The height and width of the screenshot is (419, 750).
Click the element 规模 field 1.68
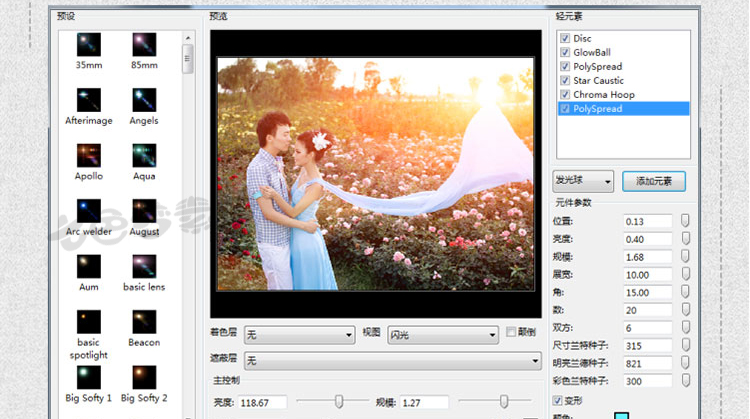pos(648,257)
